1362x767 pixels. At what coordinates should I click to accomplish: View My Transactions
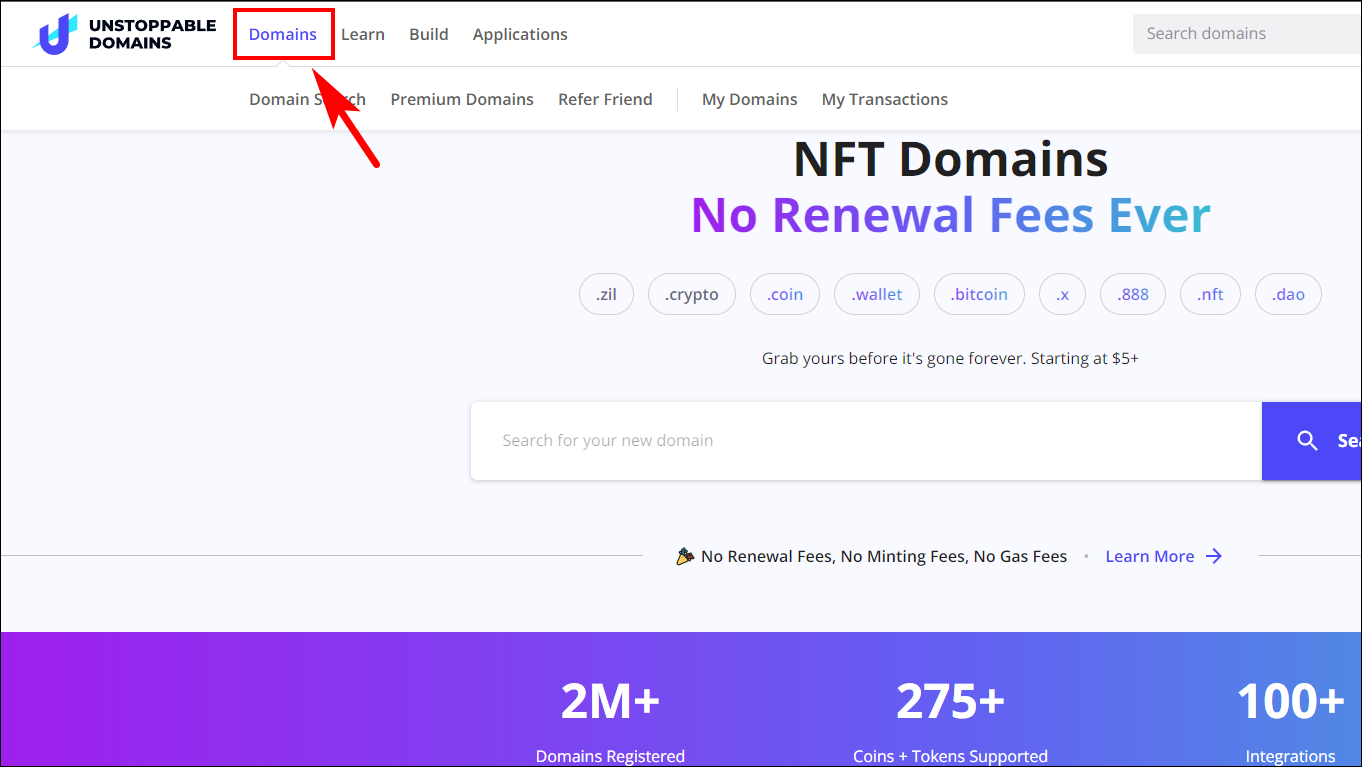pos(885,99)
